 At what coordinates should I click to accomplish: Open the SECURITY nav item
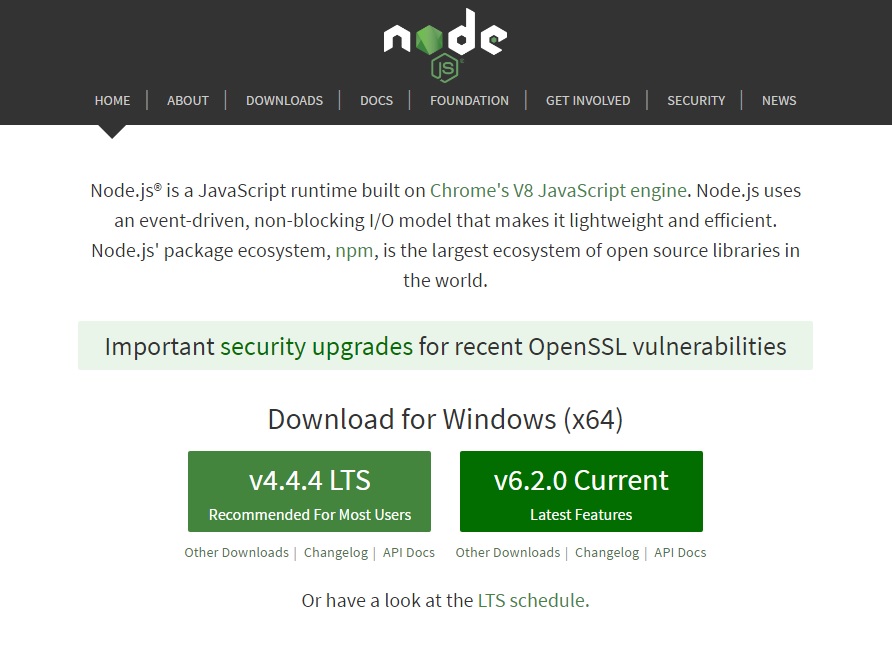(x=696, y=101)
